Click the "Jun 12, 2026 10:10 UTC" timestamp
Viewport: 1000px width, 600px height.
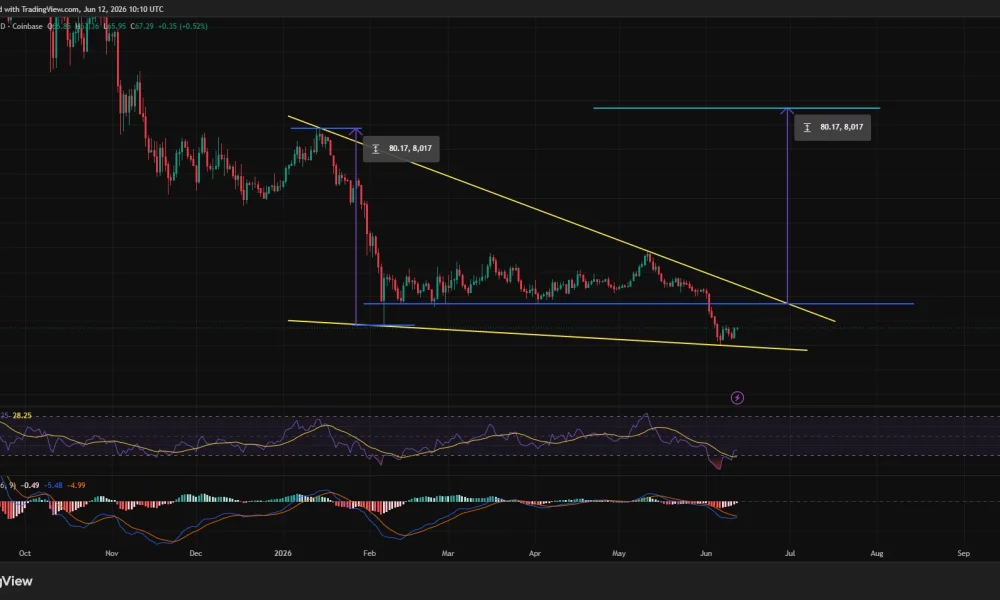(x=124, y=10)
